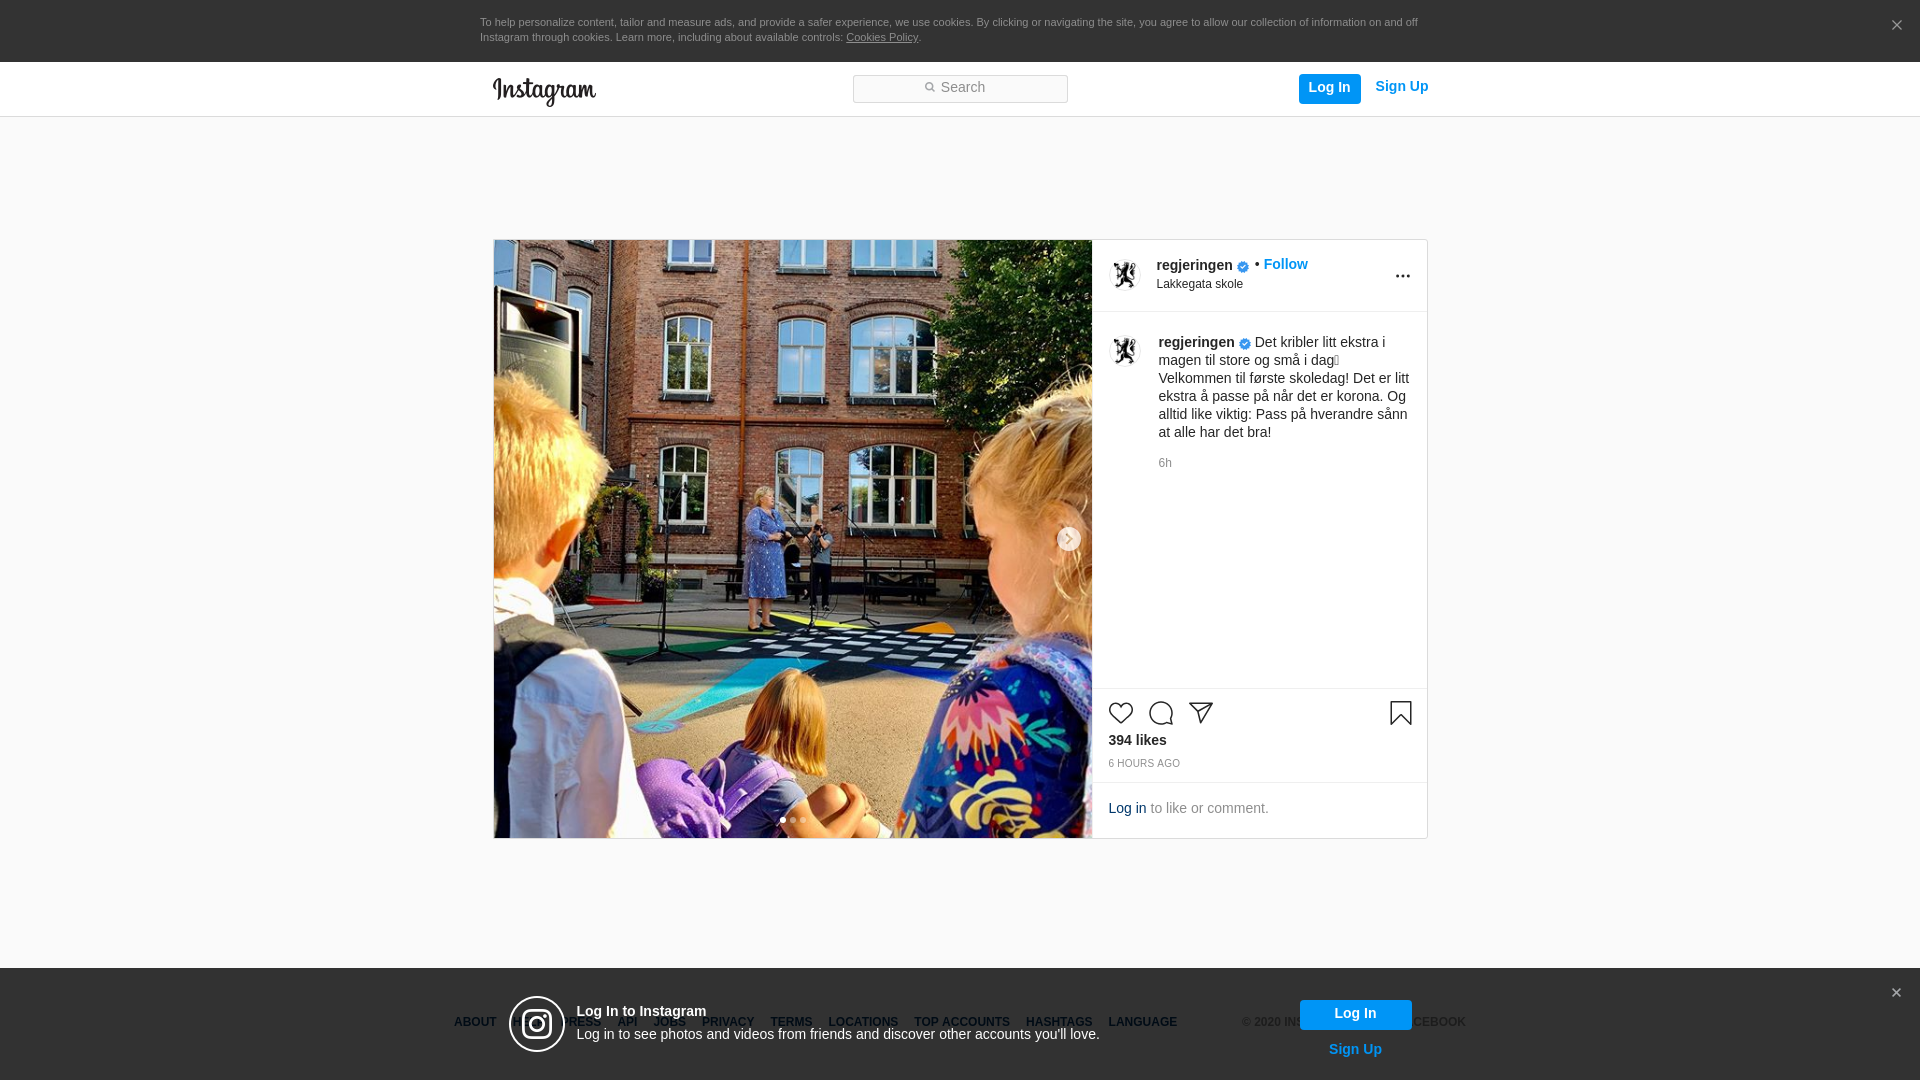Click the magnifier icon in search box
The width and height of the screenshot is (1920, 1080).
pos(929,88)
